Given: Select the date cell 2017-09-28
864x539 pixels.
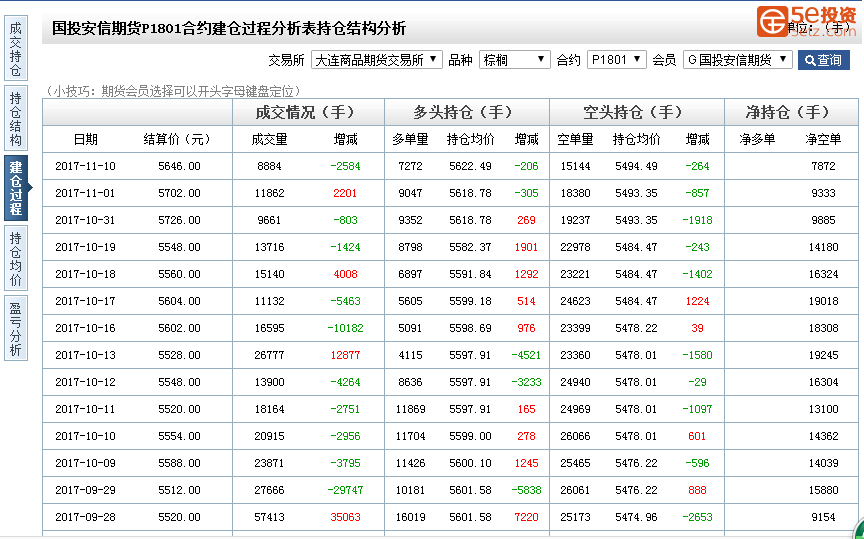Looking at the screenshot, I should click(85, 518).
